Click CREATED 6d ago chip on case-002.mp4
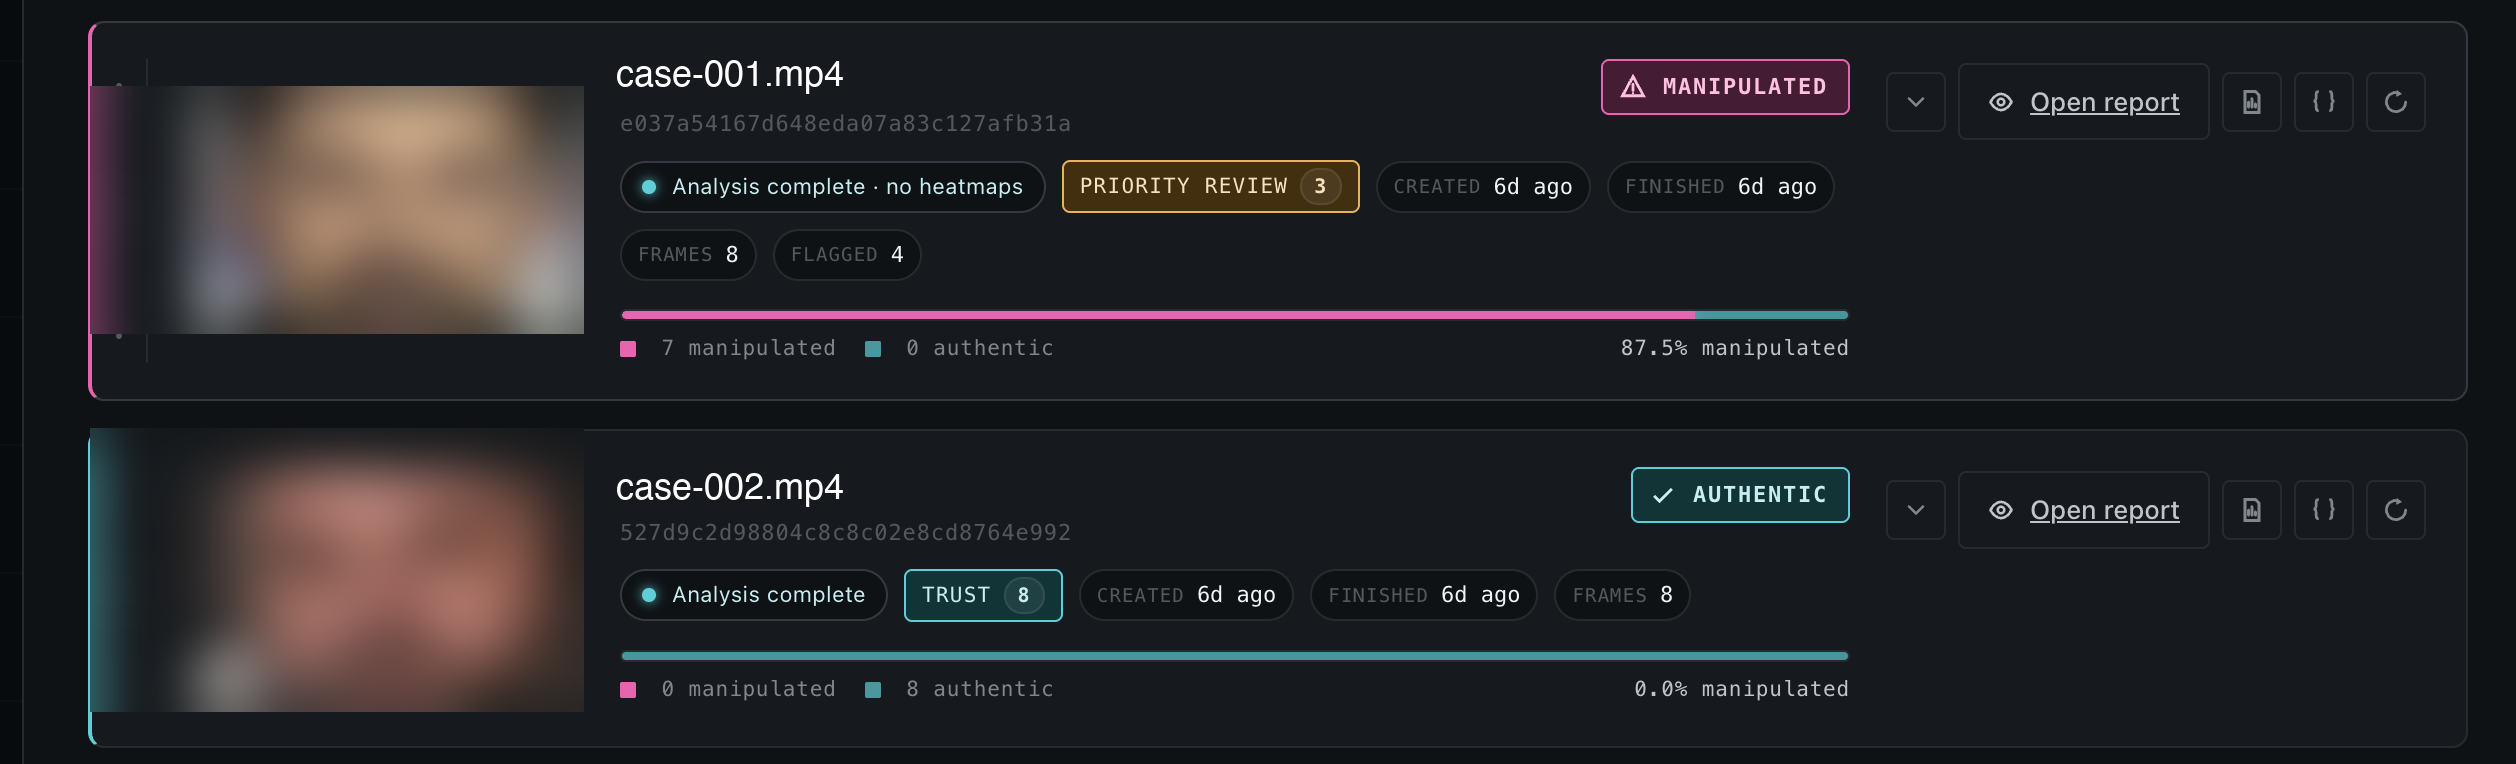This screenshot has width=2516, height=764. [x=1186, y=595]
